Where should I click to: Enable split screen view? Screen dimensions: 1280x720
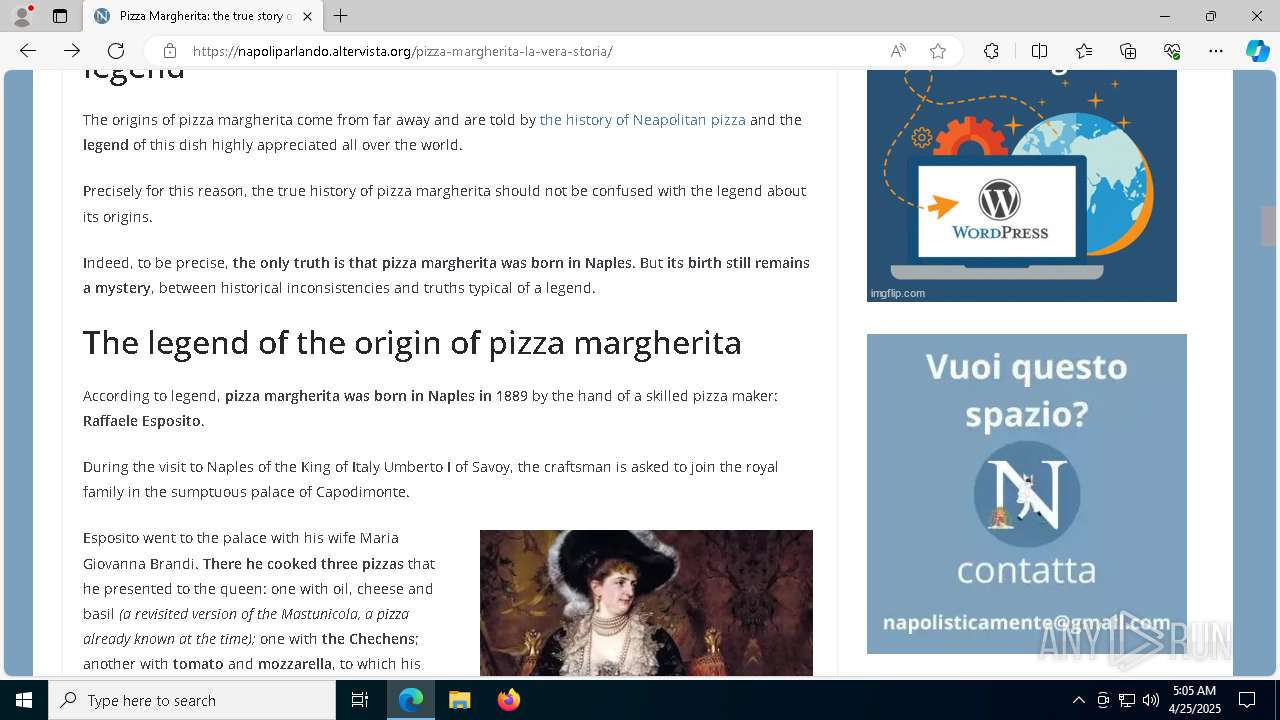[x=1039, y=51]
